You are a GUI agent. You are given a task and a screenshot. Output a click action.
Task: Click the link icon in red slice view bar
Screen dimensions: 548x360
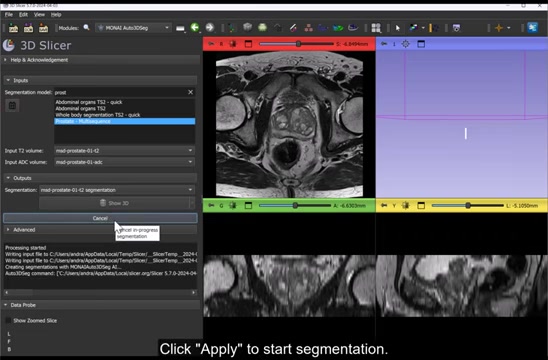click(232, 44)
